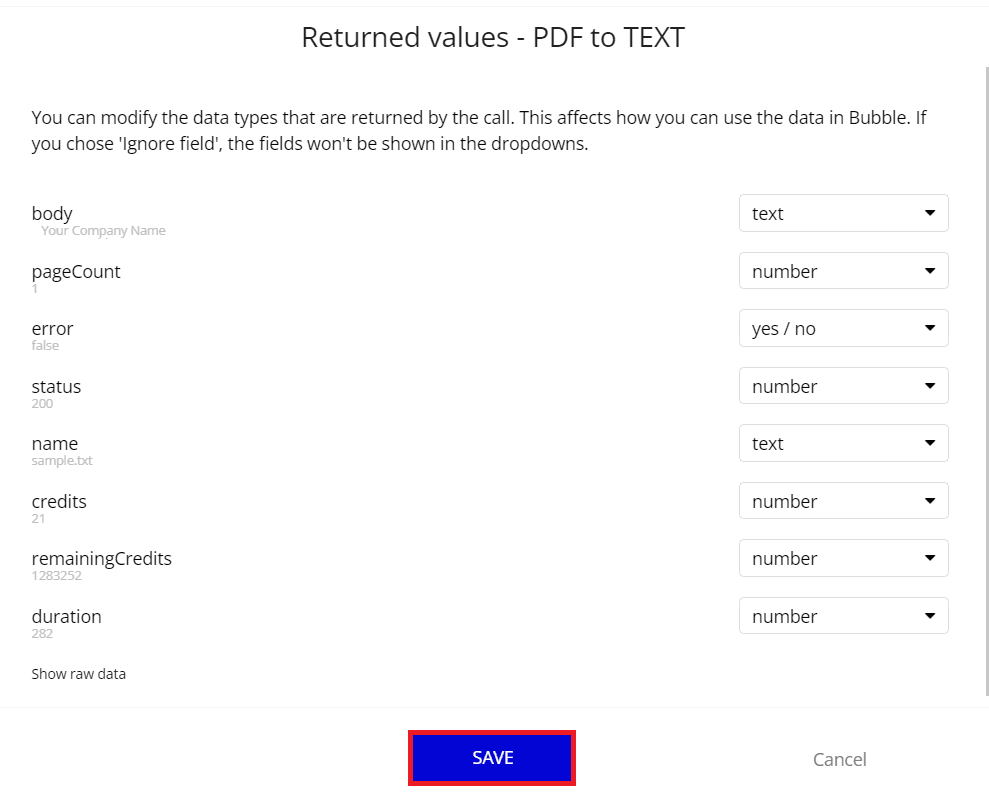Screen dimensions: 989x801
Task: Open the remainingCredits type dropdown
Action: (x=843, y=558)
